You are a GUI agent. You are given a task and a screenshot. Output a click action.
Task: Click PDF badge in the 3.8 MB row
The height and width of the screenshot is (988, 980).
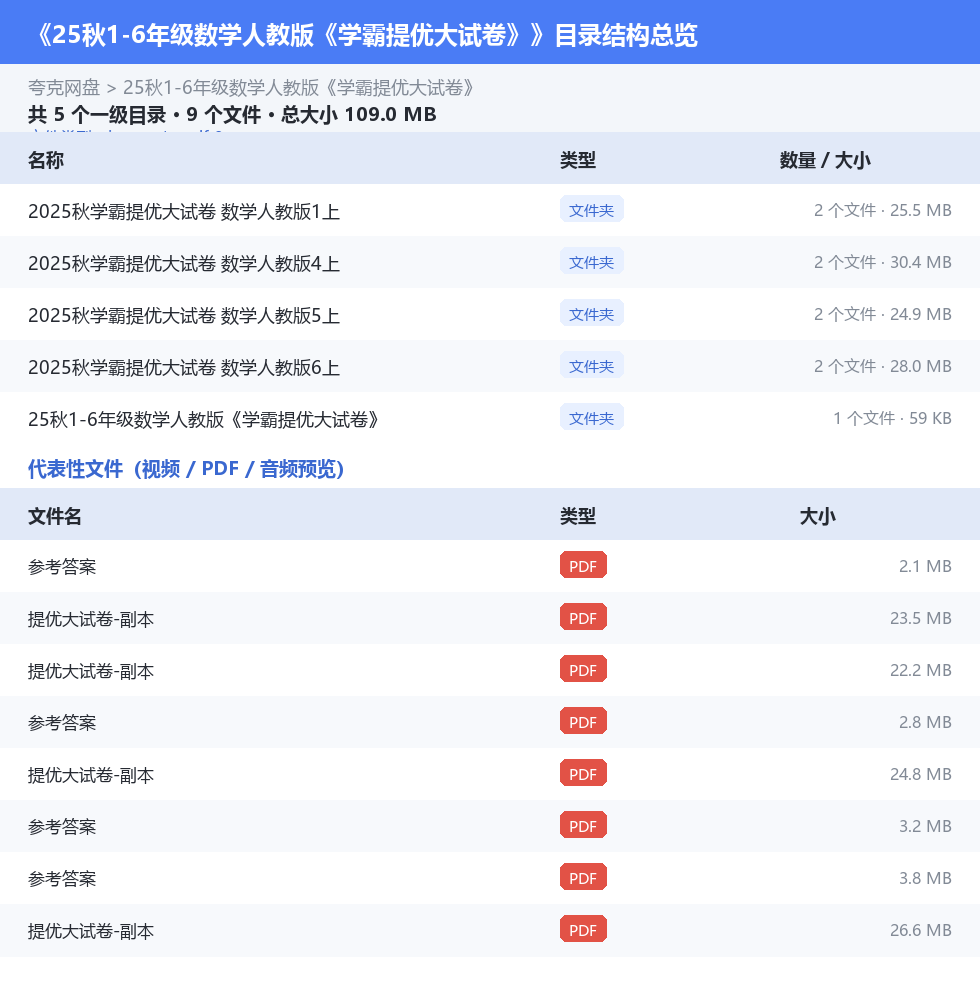[x=584, y=877]
